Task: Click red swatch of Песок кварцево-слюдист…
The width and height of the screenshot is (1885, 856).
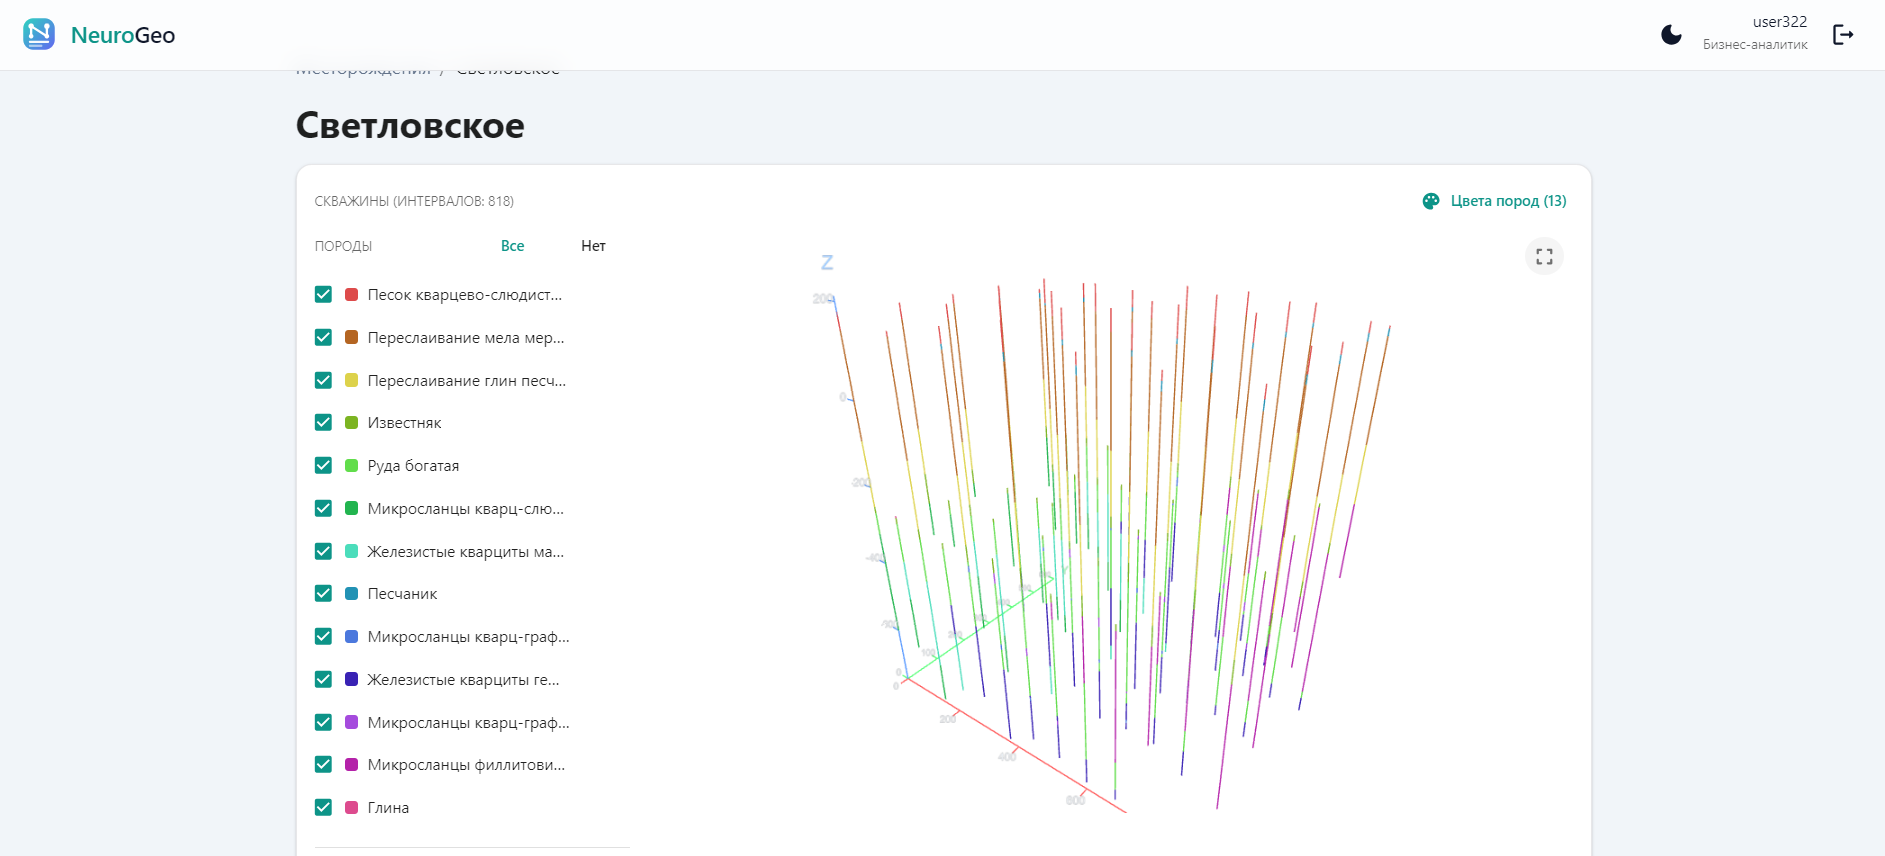Action: 351,294
